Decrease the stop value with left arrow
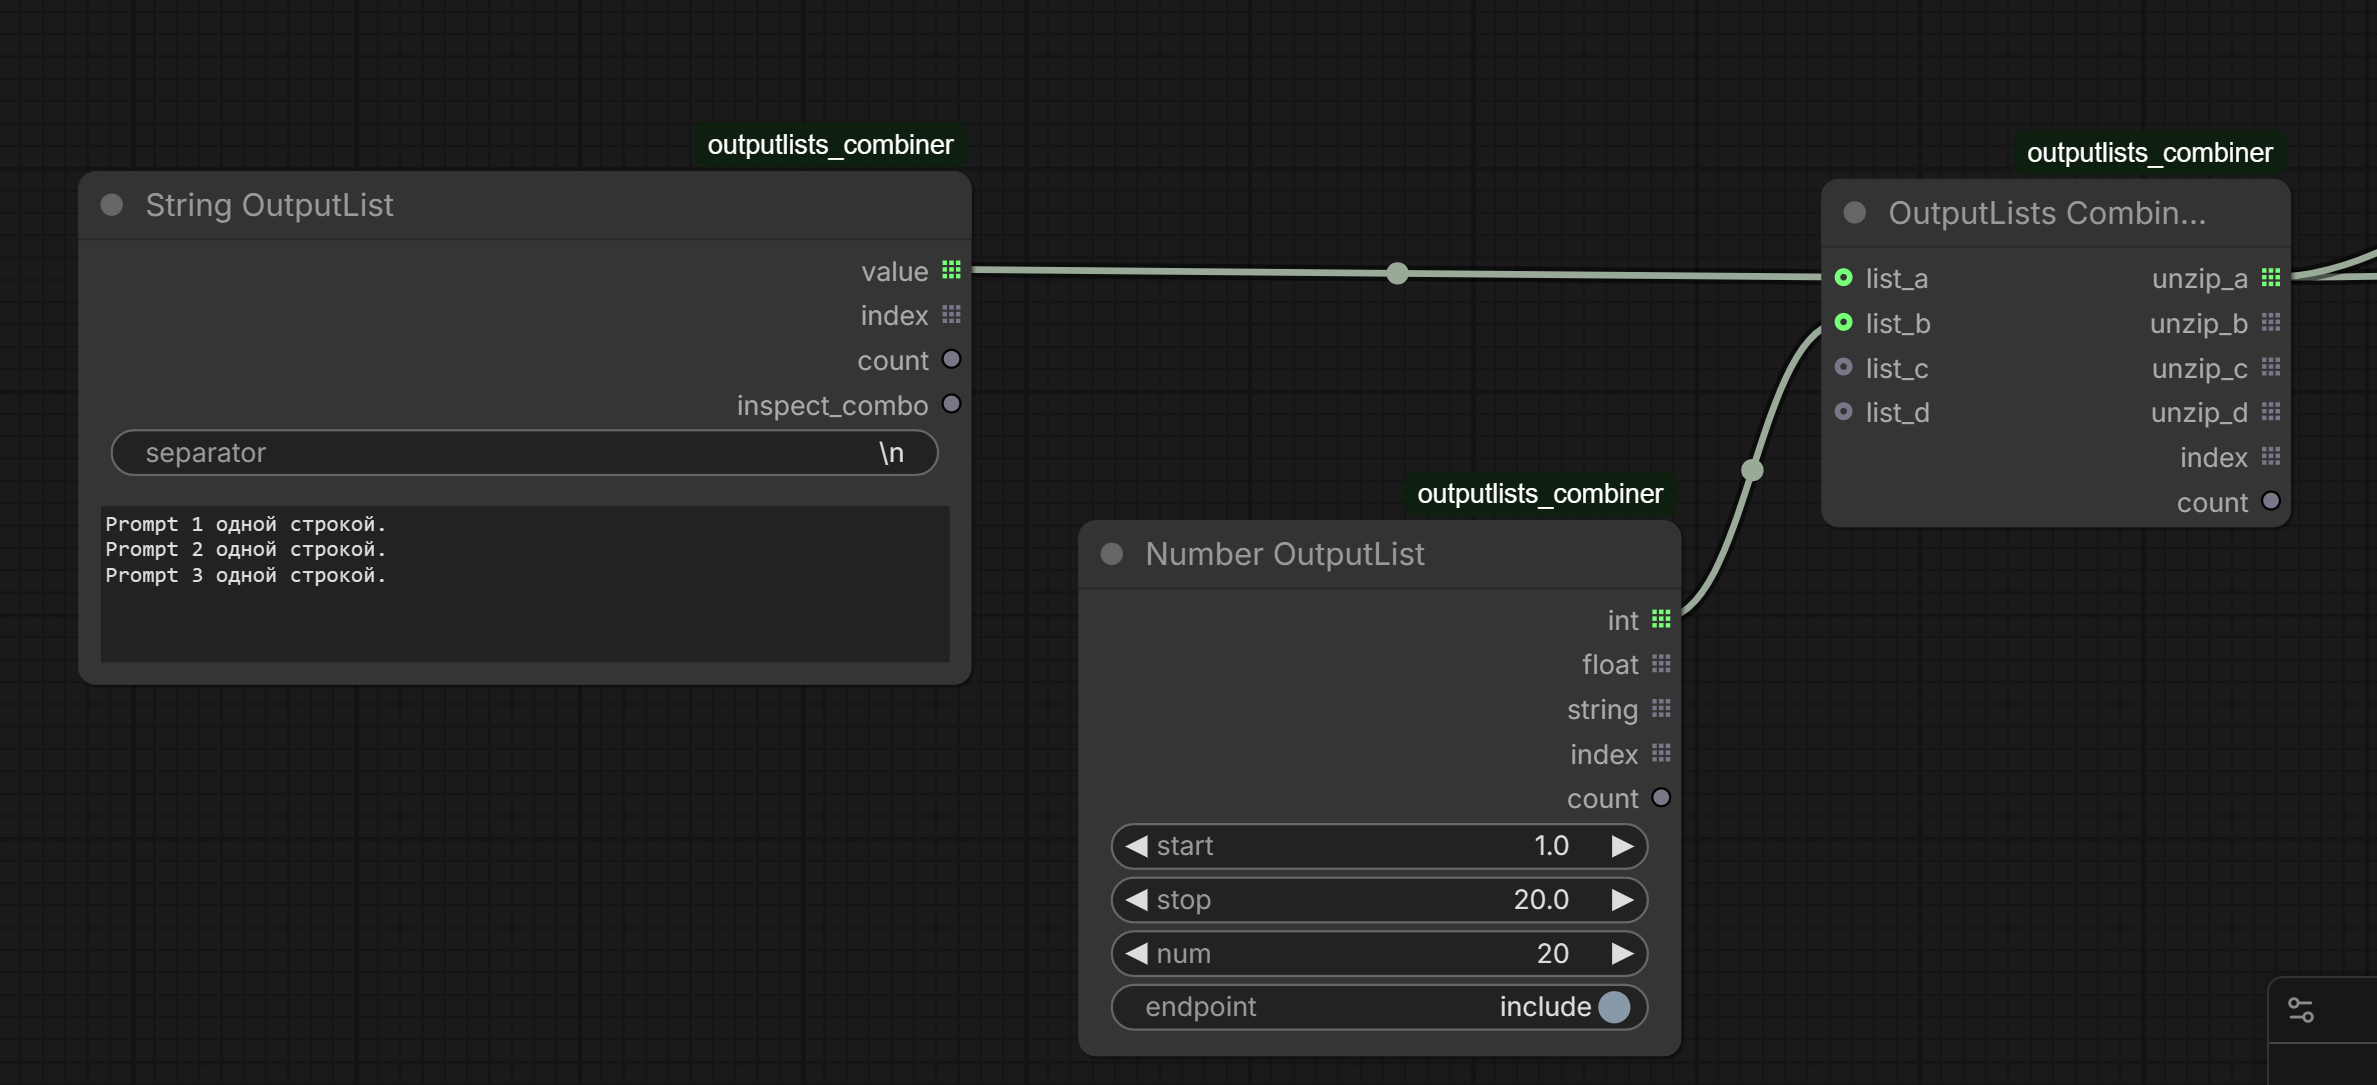Screen dimensions: 2377x1085 click(1136, 900)
